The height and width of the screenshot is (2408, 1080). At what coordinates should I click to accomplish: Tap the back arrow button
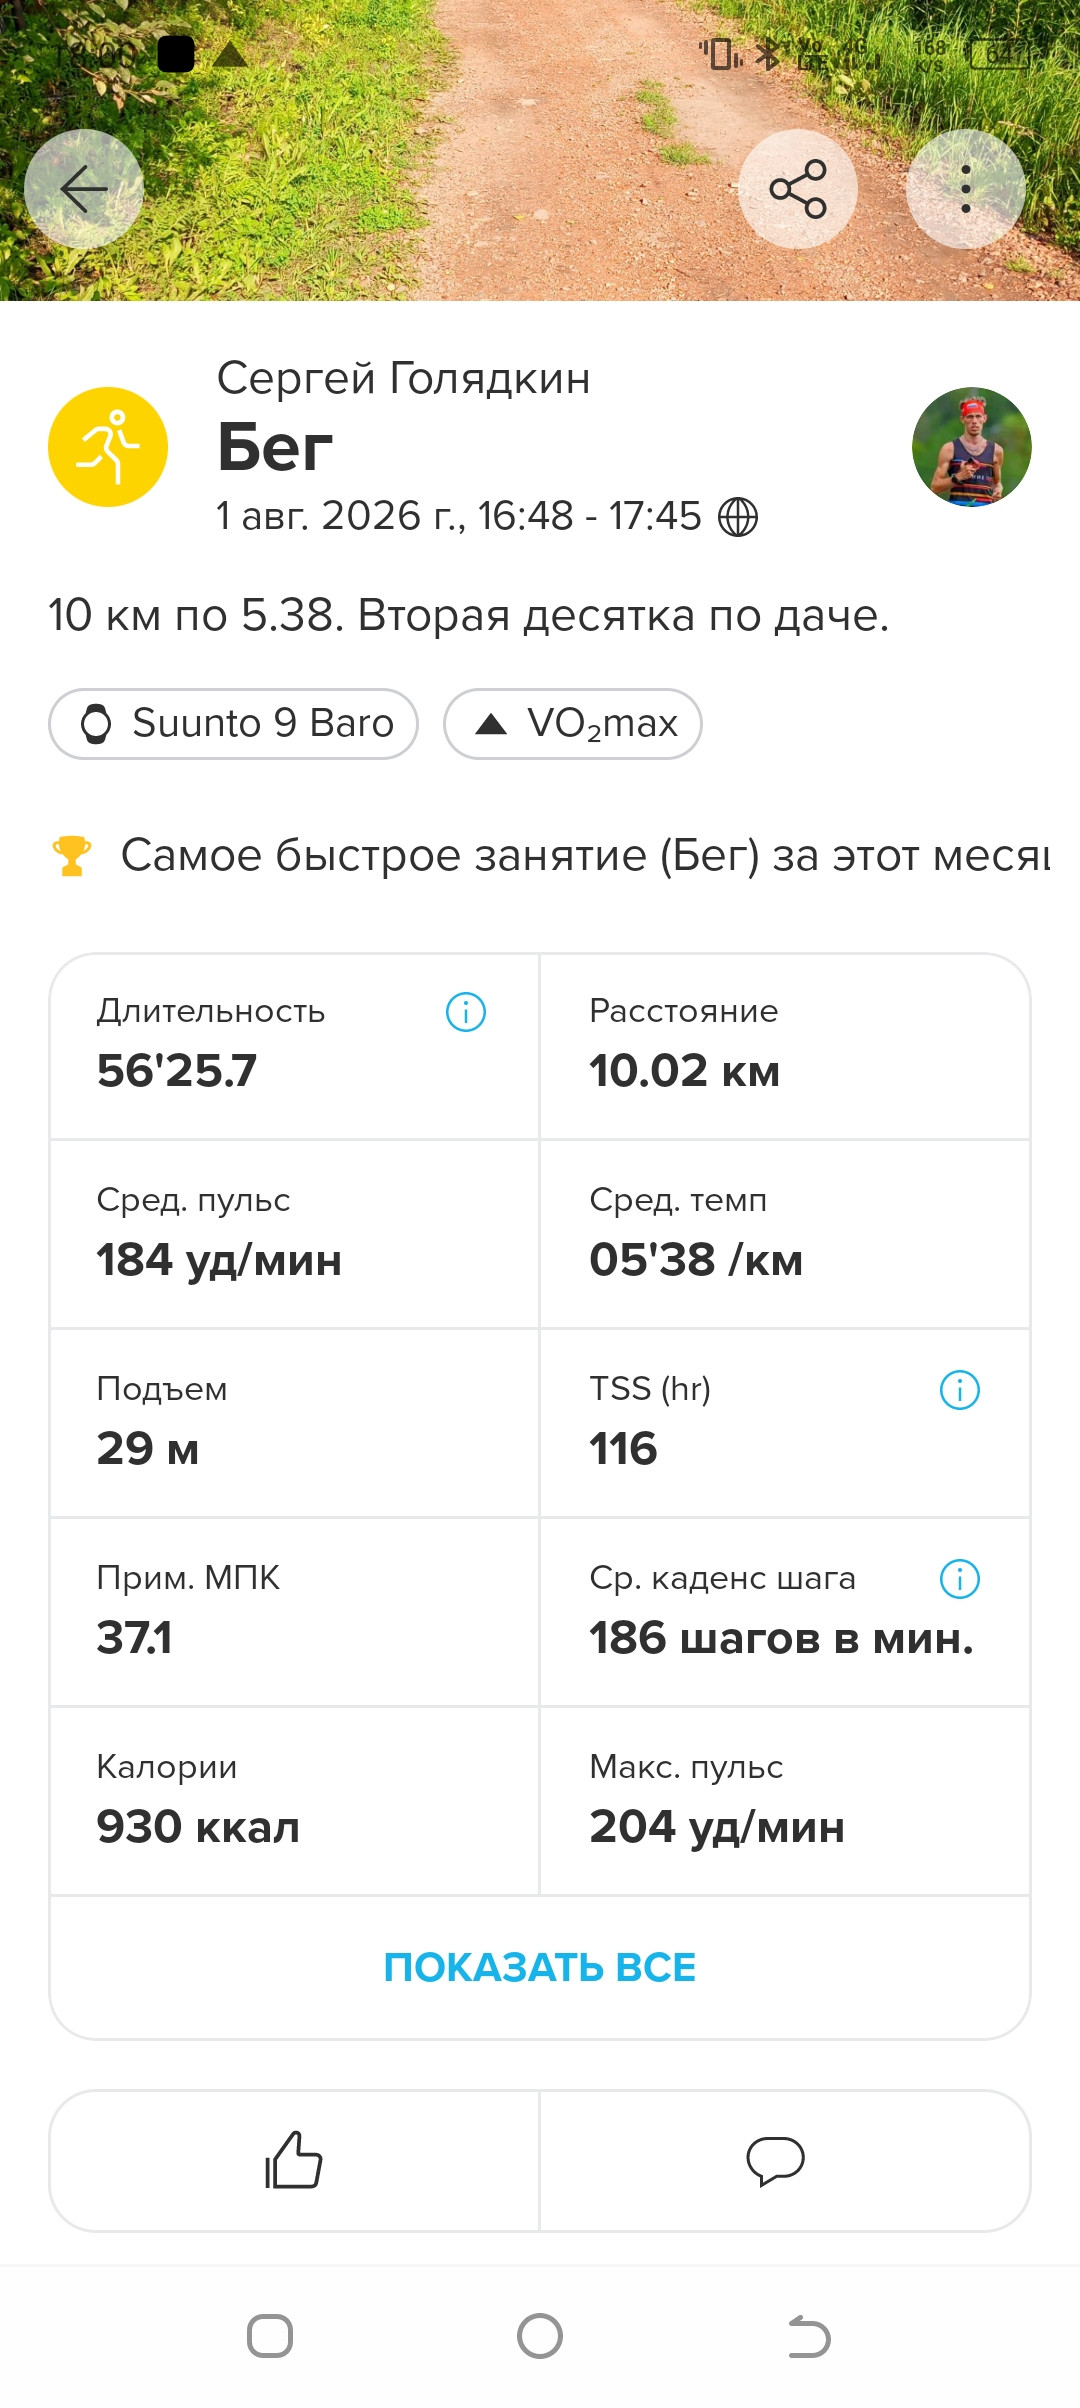coord(84,188)
